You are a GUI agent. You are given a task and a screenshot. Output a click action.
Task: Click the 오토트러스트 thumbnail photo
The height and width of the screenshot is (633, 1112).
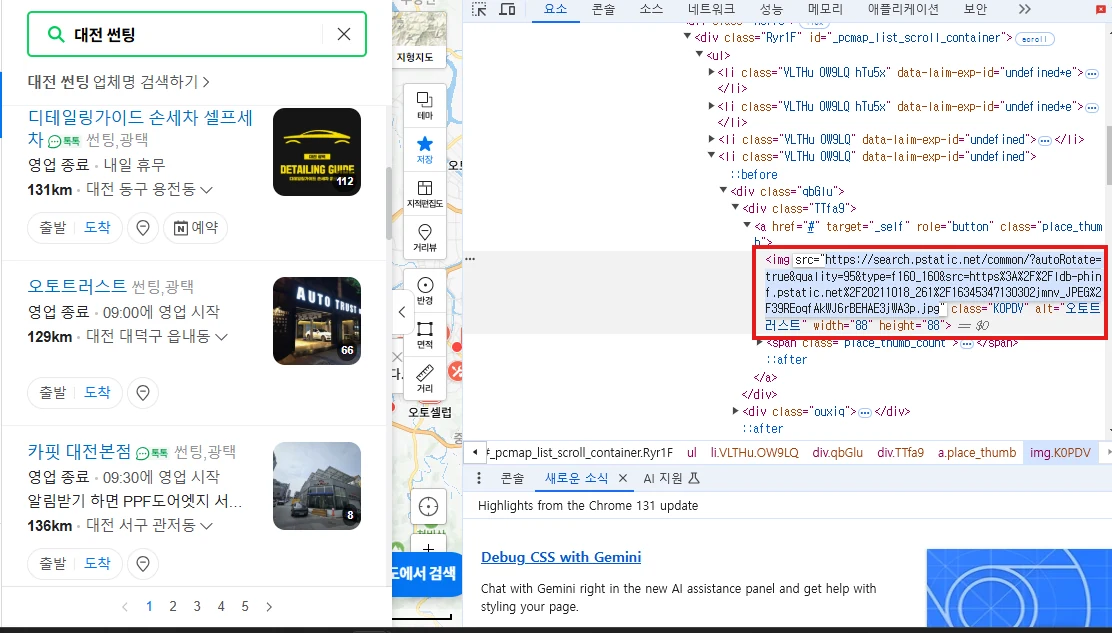317,320
